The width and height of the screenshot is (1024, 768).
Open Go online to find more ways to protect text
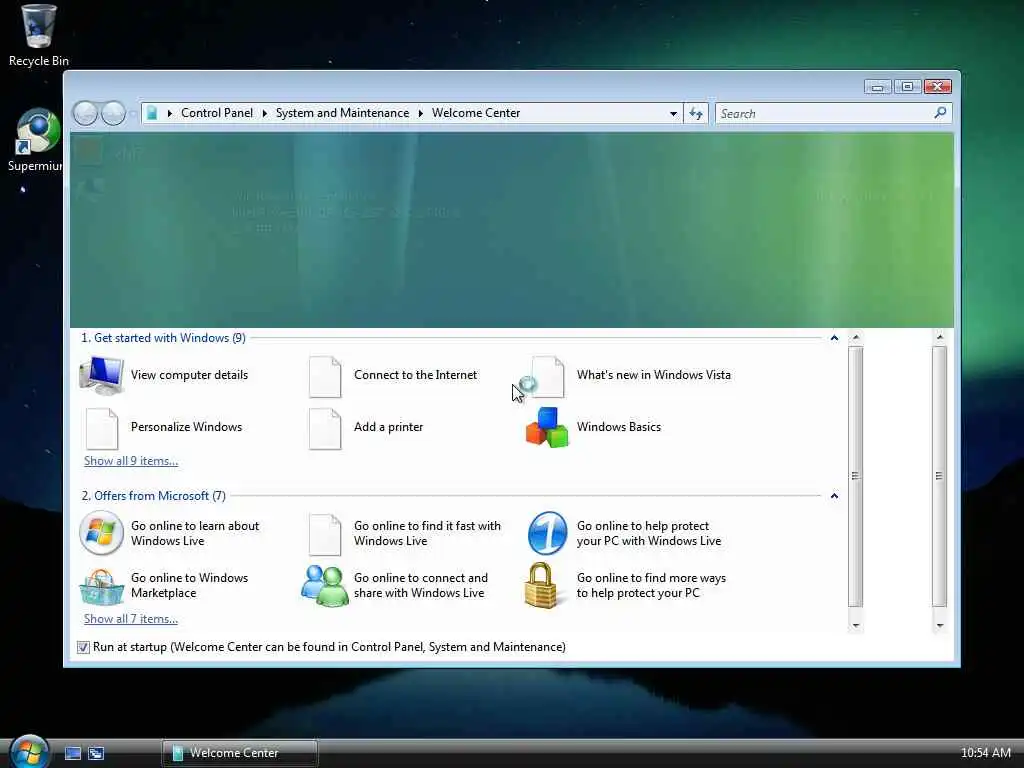651,585
